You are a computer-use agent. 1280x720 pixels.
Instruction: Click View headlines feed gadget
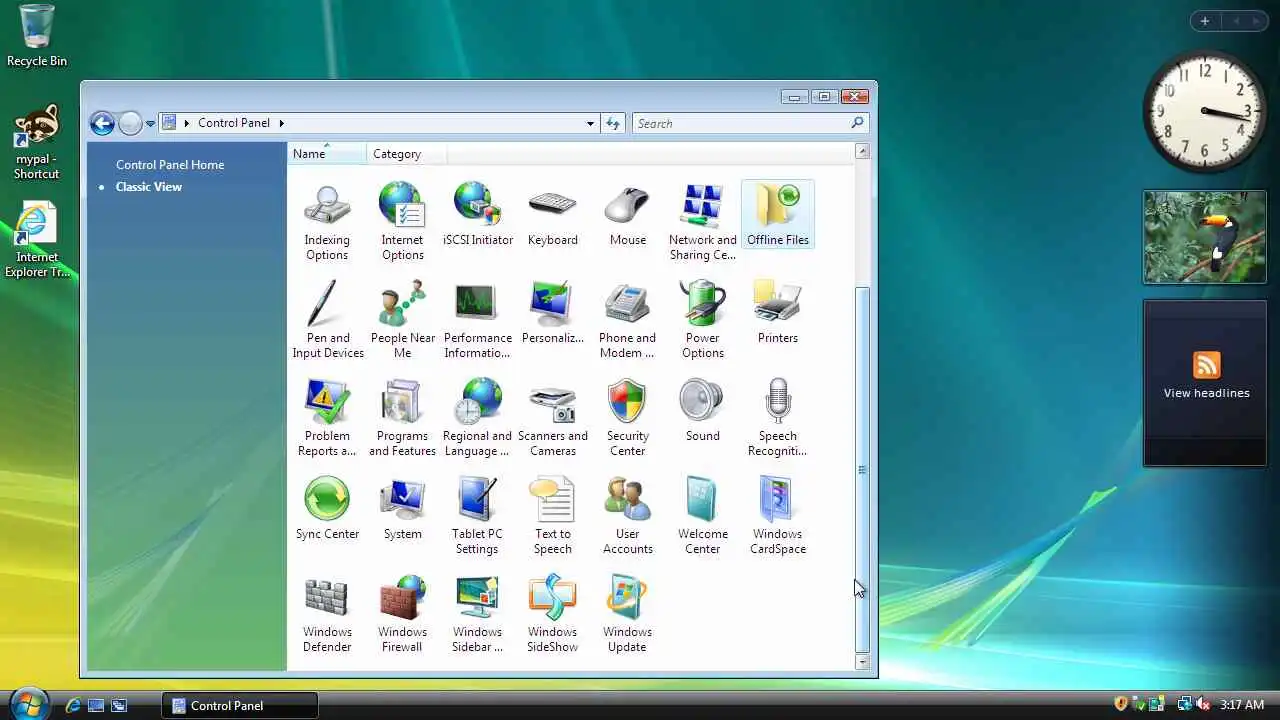tap(1206, 383)
